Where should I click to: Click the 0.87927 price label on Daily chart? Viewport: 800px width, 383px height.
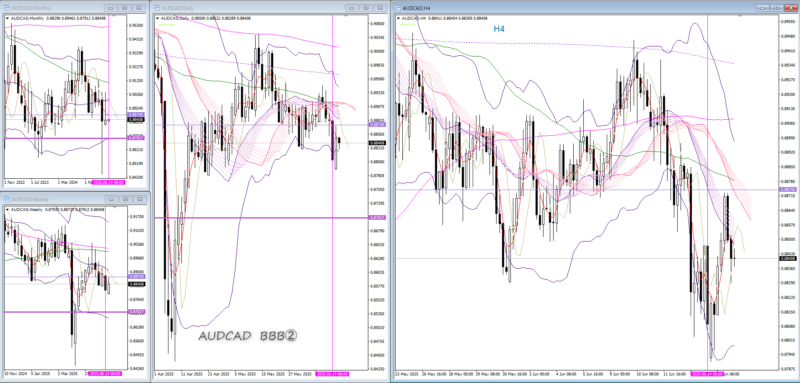coord(379,218)
